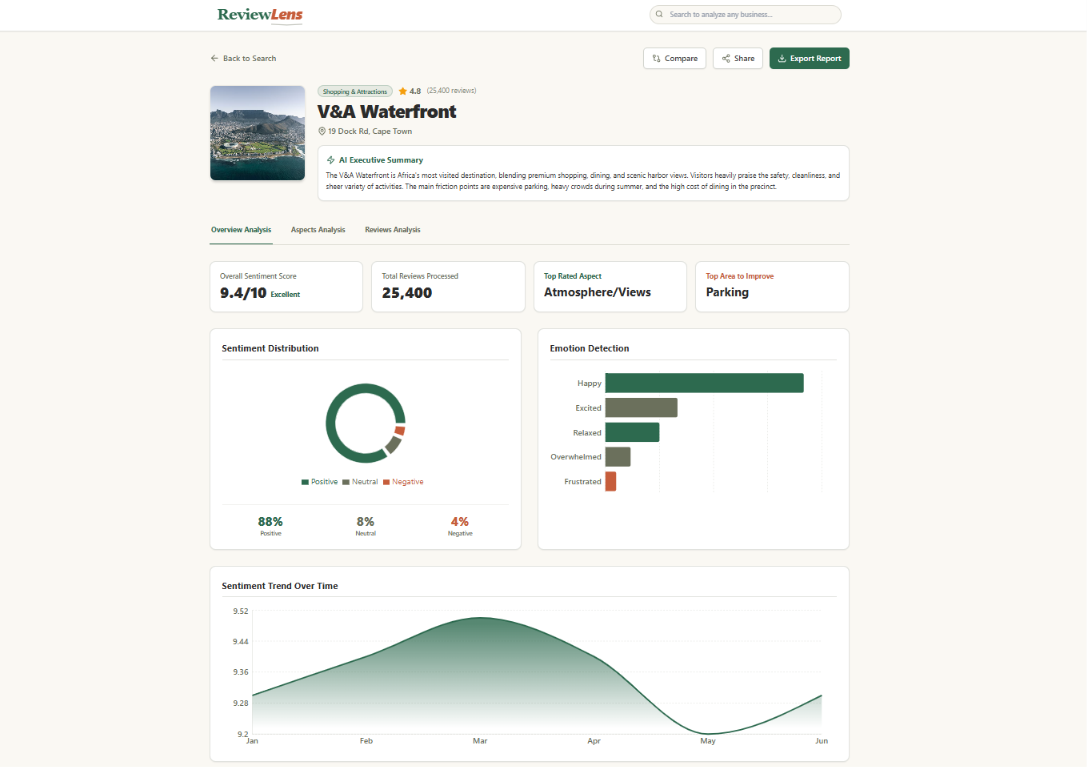Click the location pin icon
This screenshot has width=1087, height=767.
(322, 131)
